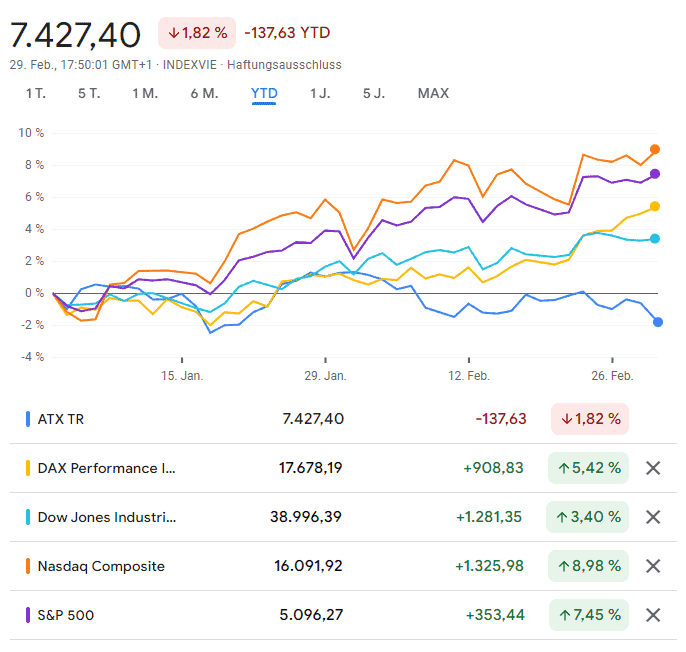Click the 26. Feb. axis label
The height and width of the screenshot is (652, 686).
(612, 376)
